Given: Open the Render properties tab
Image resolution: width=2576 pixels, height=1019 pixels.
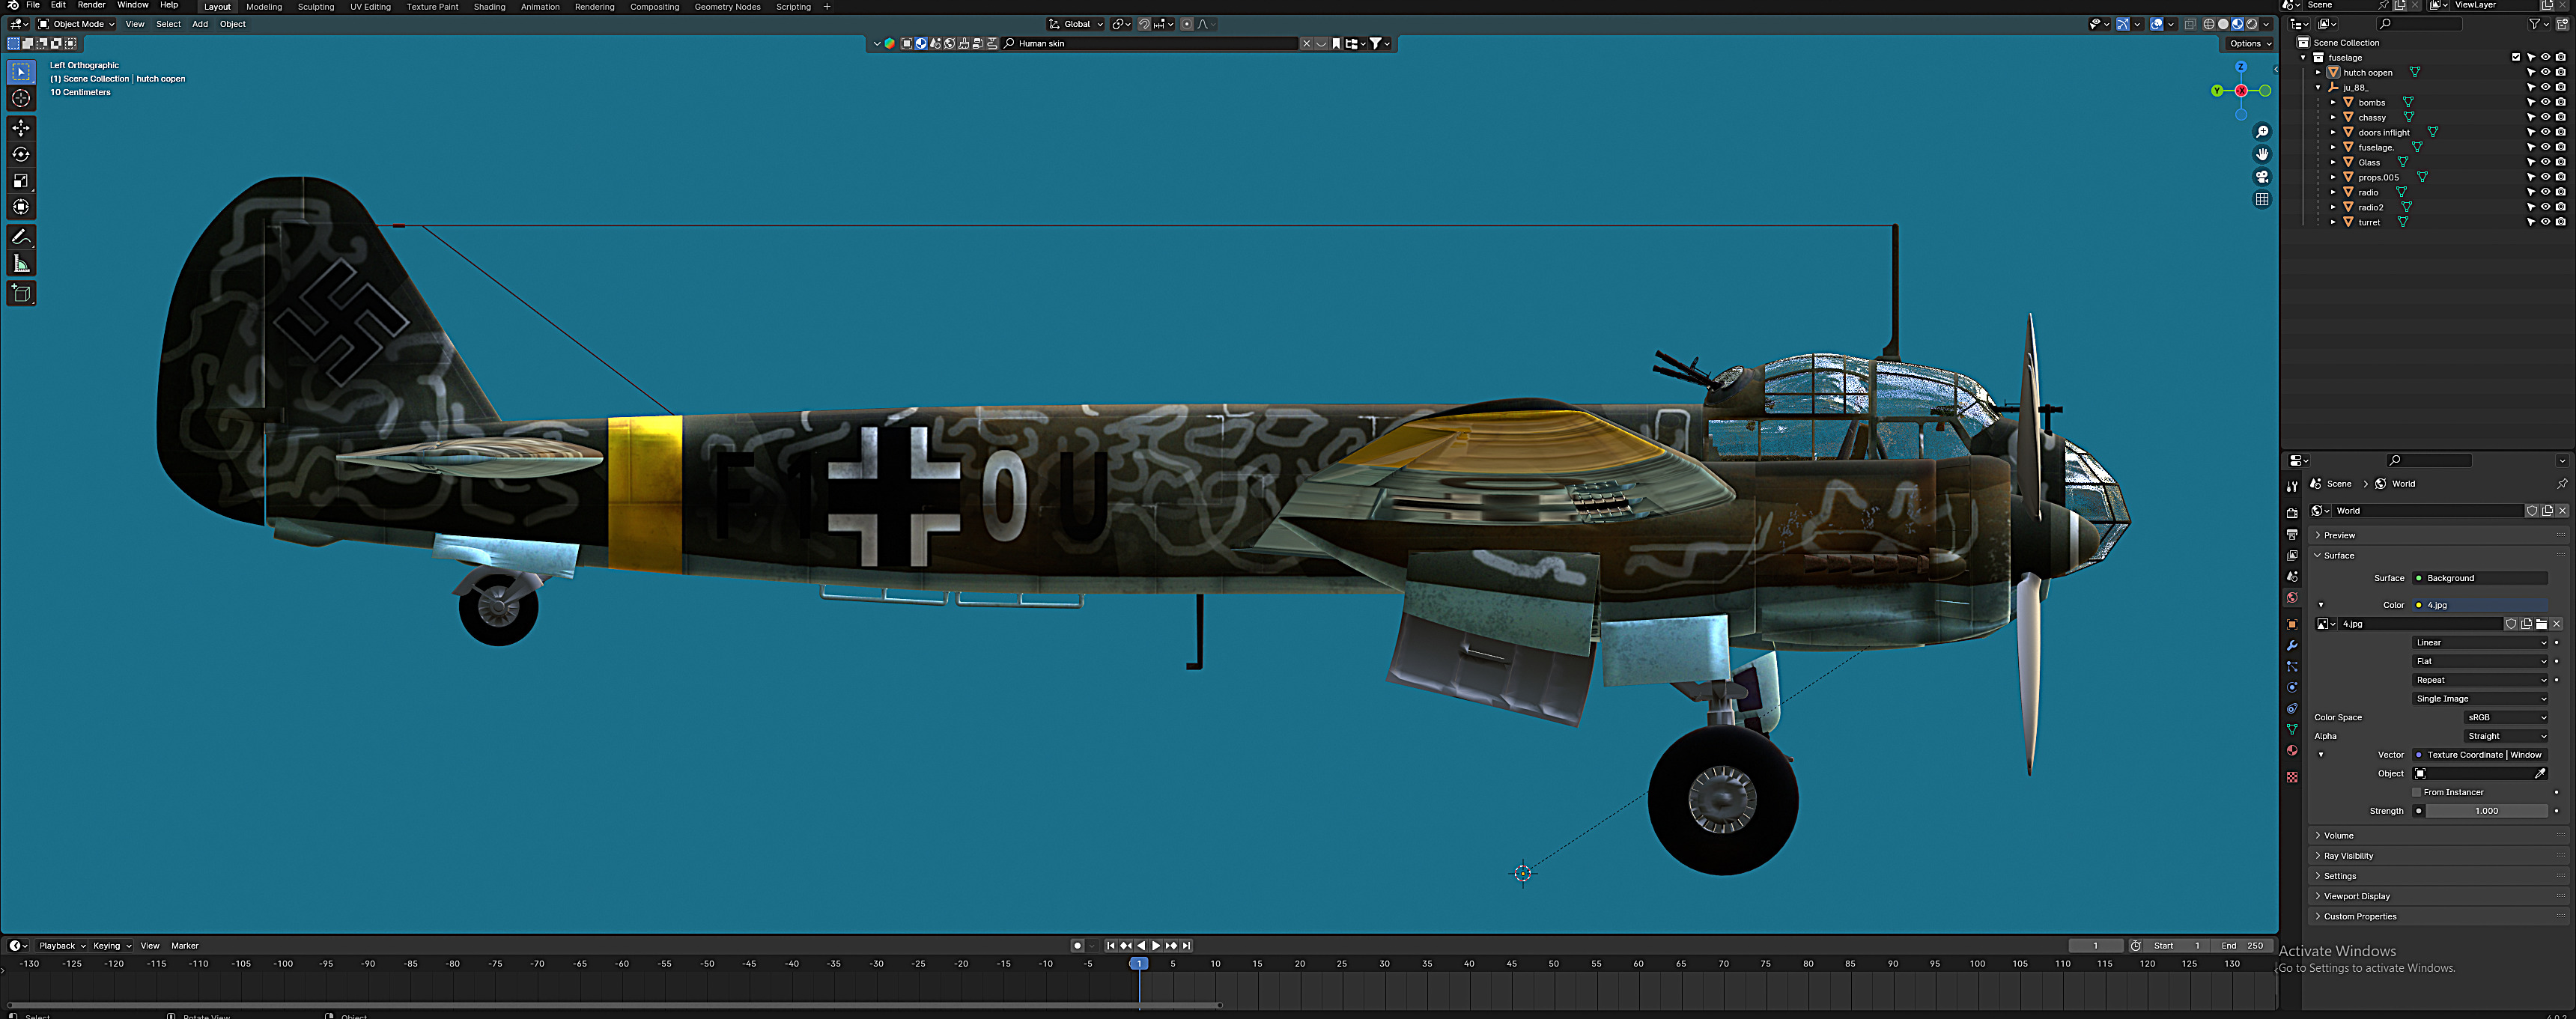Looking at the screenshot, I should click(x=2292, y=512).
